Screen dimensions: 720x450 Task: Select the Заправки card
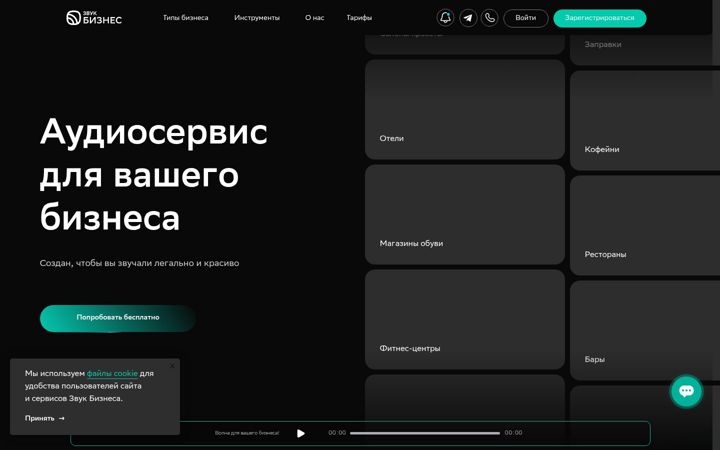(x=645, y=50)
